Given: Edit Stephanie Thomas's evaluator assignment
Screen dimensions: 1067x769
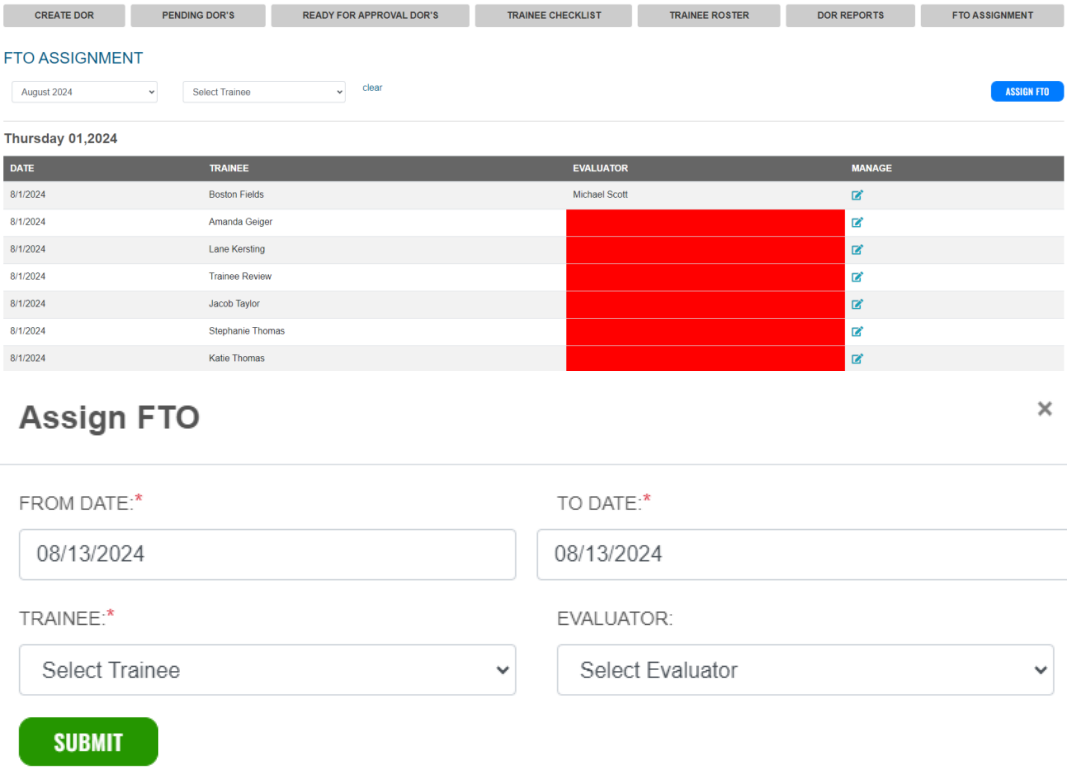Looking at the screenshot, I should click(857, 331).
